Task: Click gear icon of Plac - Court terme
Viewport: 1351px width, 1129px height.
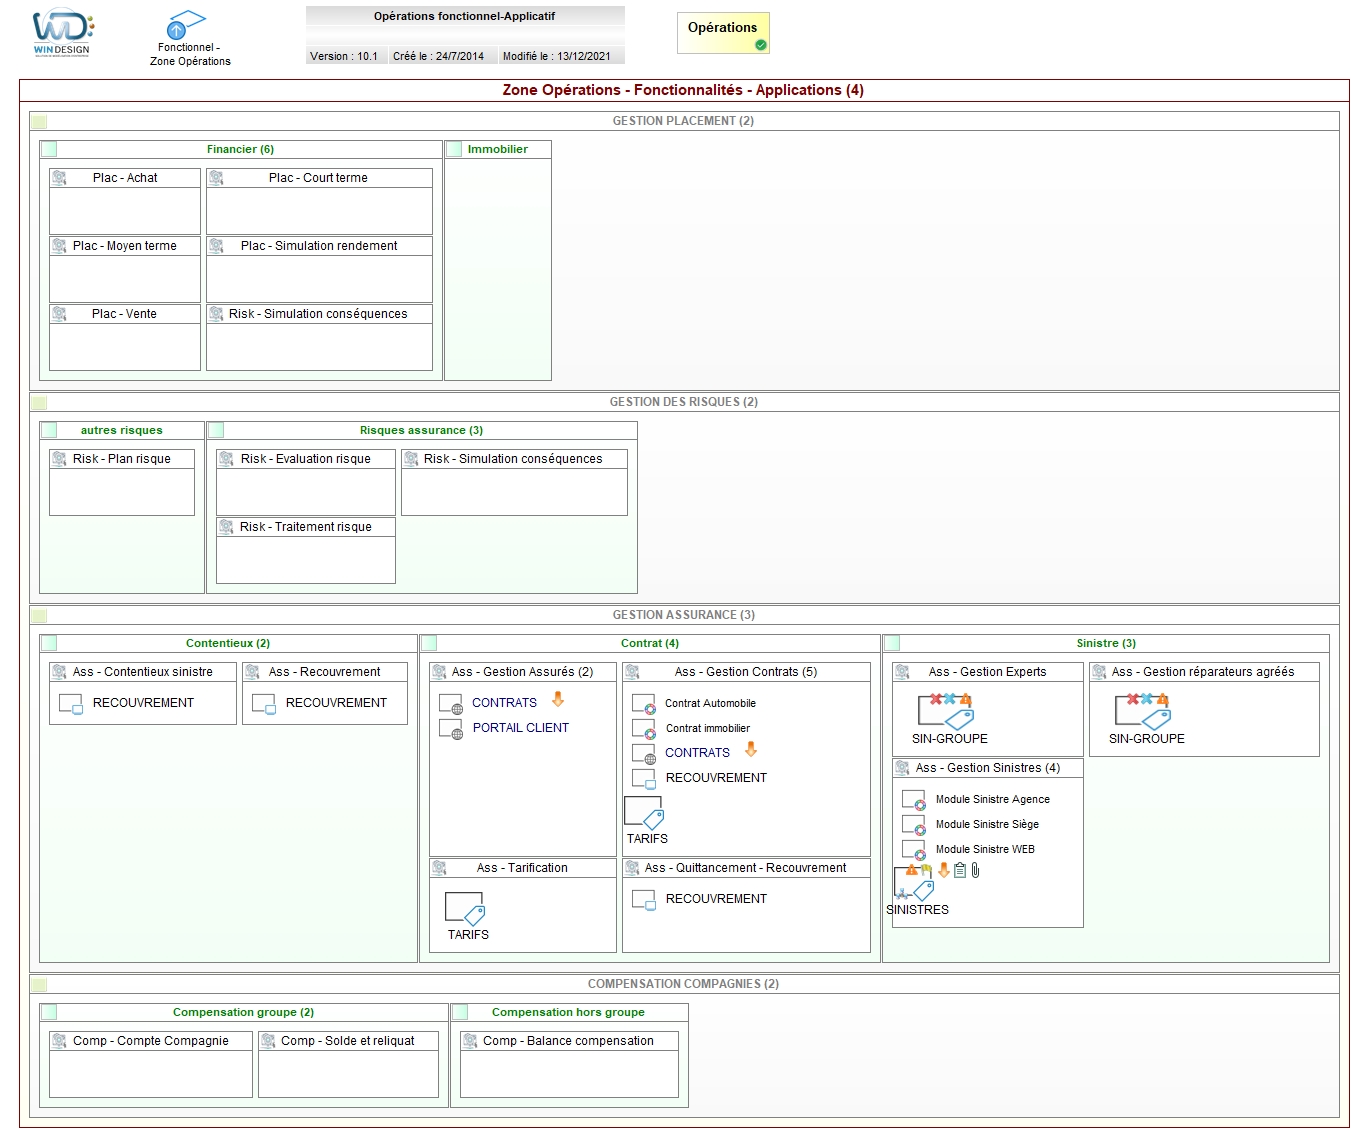Action: (x=216, y=178)
